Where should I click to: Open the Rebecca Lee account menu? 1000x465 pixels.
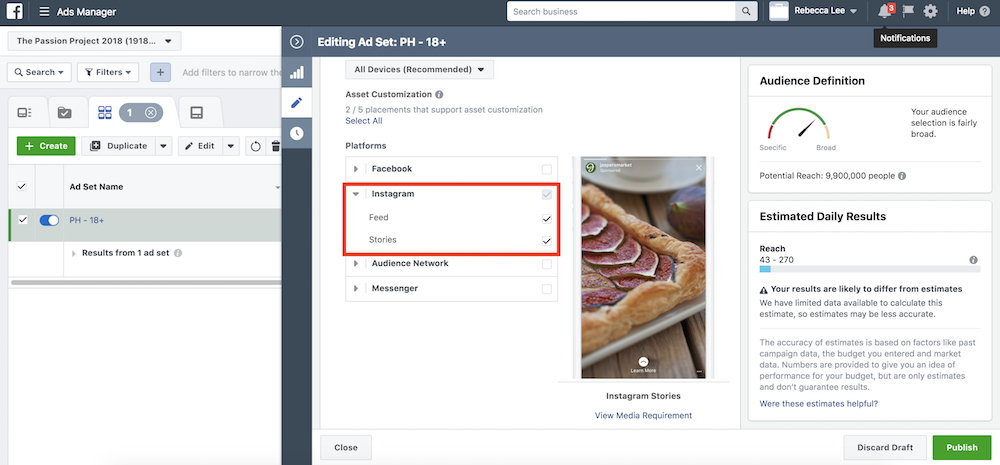tap(825, 11)
